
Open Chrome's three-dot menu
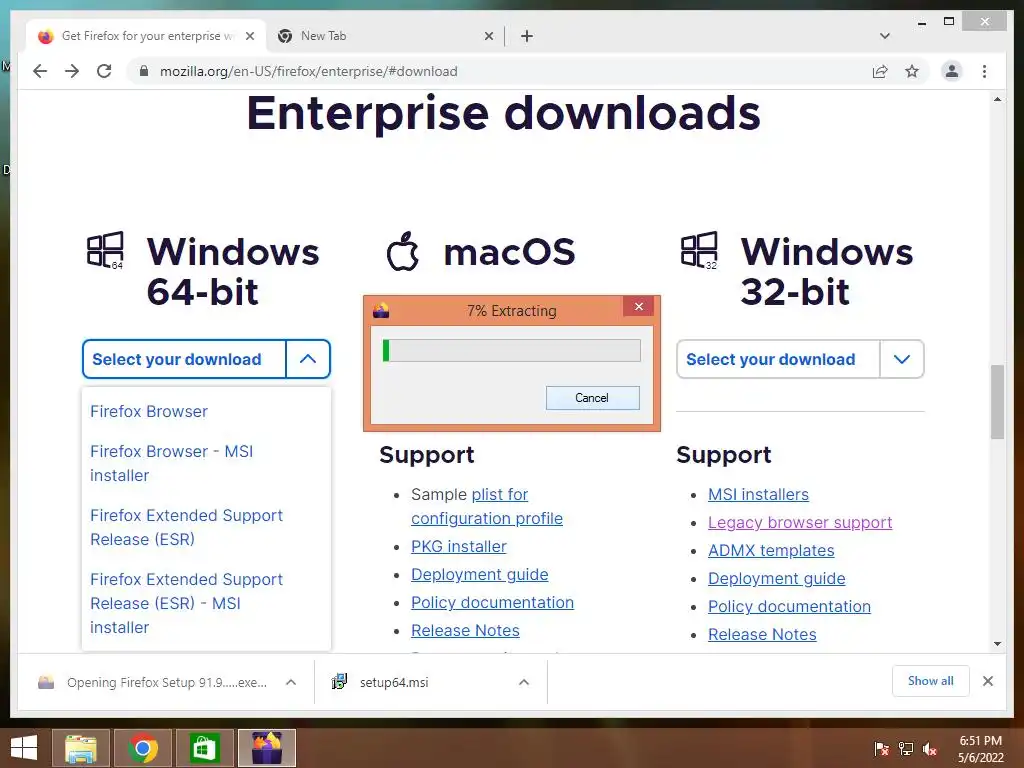984,71
